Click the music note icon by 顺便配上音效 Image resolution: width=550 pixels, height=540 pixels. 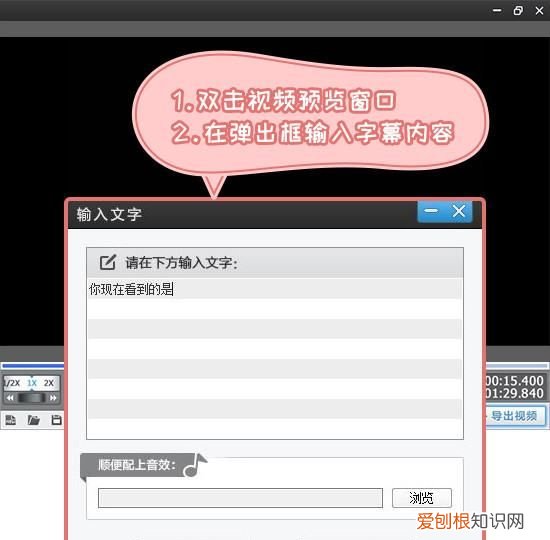[x=195, y=465]
